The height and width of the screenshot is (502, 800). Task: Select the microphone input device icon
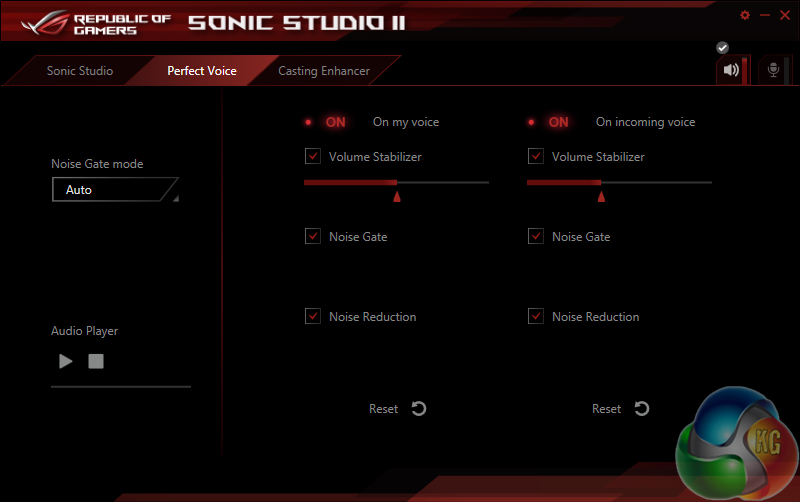coord(773,70)
